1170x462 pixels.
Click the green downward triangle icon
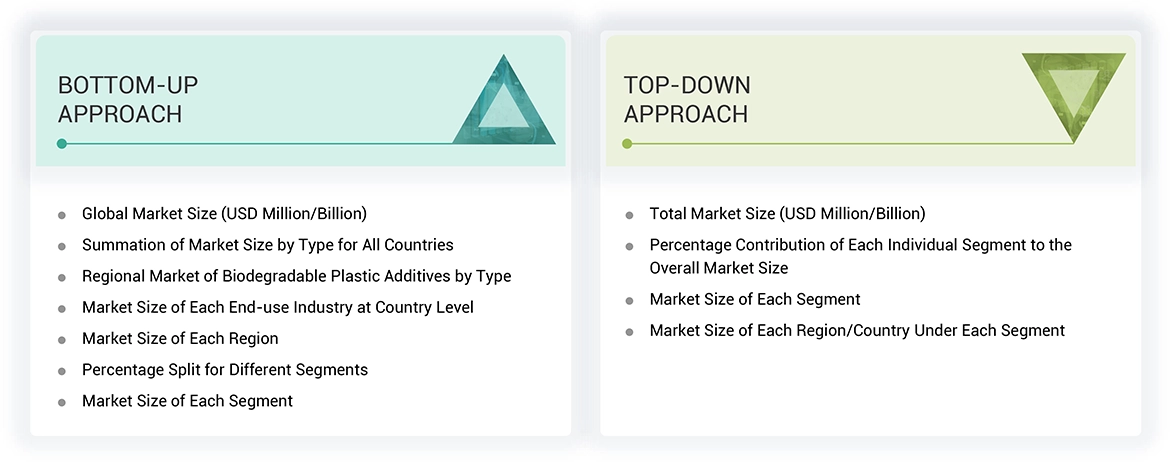click(1073, 92)
